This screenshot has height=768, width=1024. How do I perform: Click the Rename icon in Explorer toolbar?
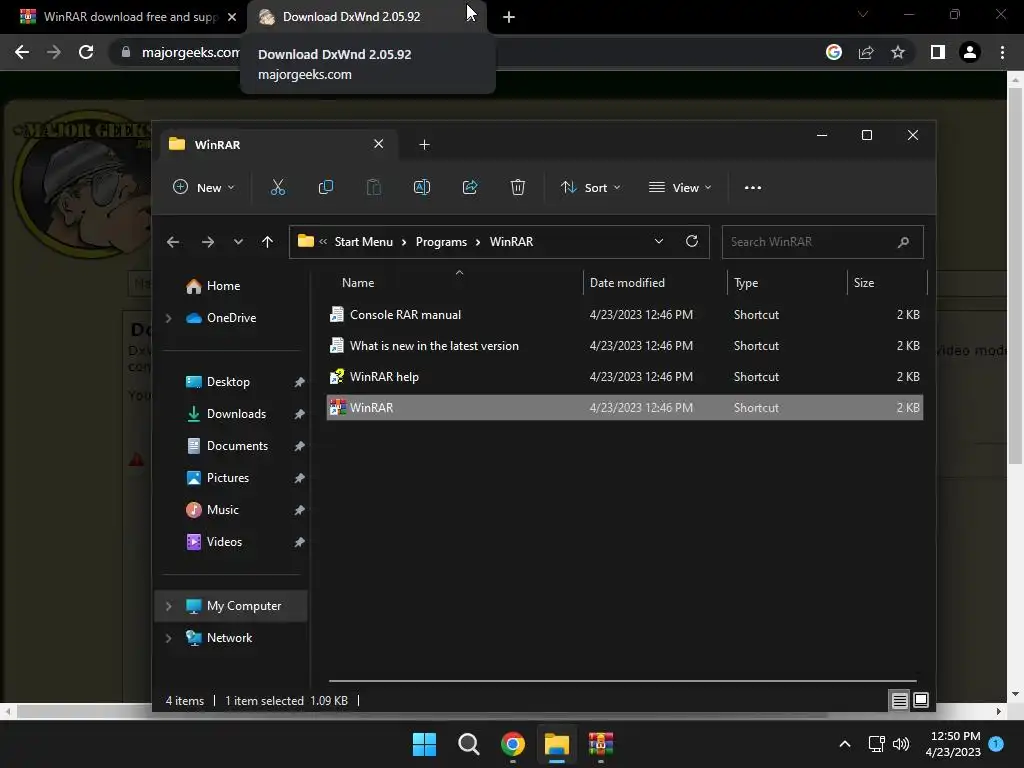click(422, 187)
